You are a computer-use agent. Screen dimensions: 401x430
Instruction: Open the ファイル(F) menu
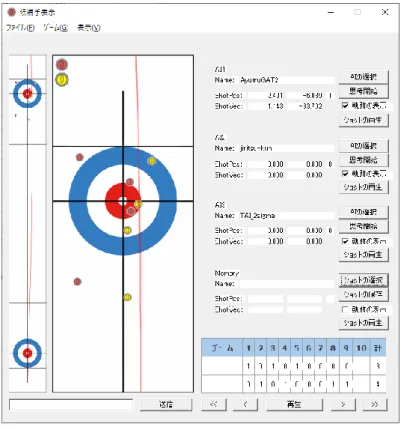coord(20,28)
